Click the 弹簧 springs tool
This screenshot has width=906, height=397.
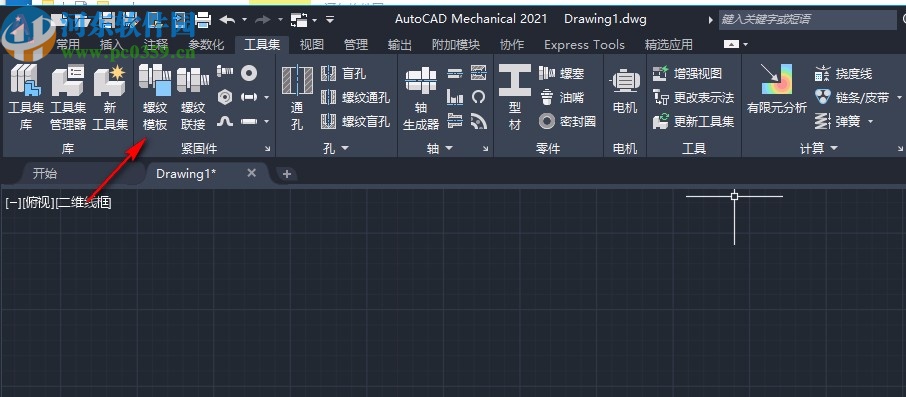coord(837,122)
